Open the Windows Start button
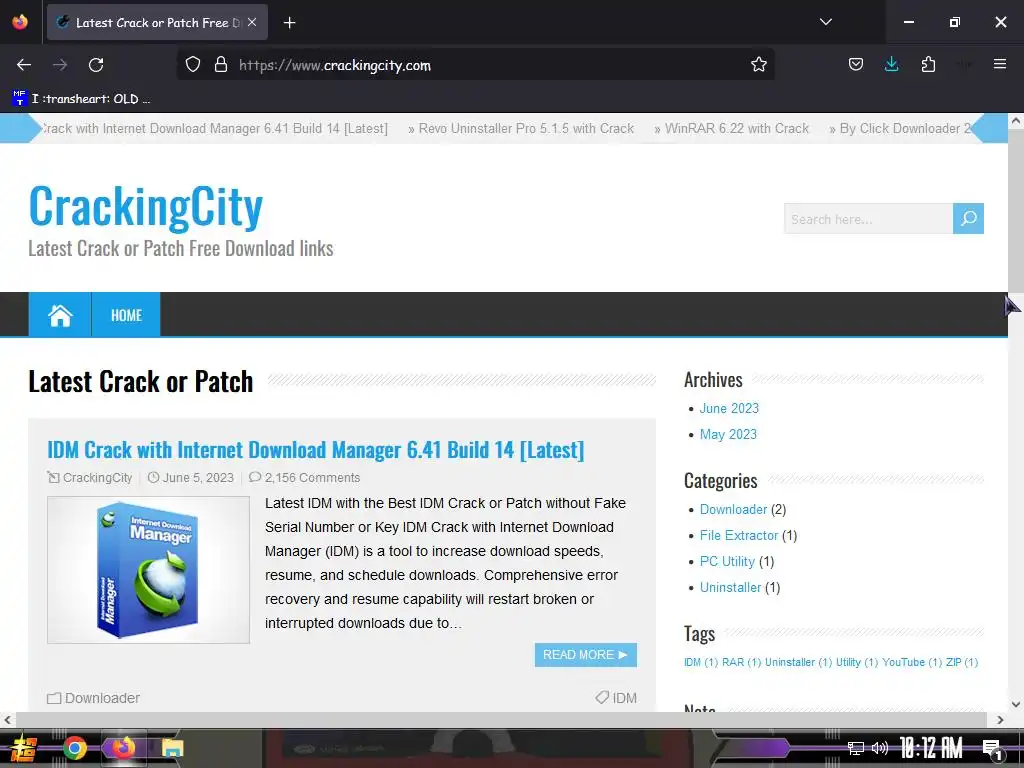Viewport: 1024px width, 768px height. pyautogui.click(x=24, y=748)
